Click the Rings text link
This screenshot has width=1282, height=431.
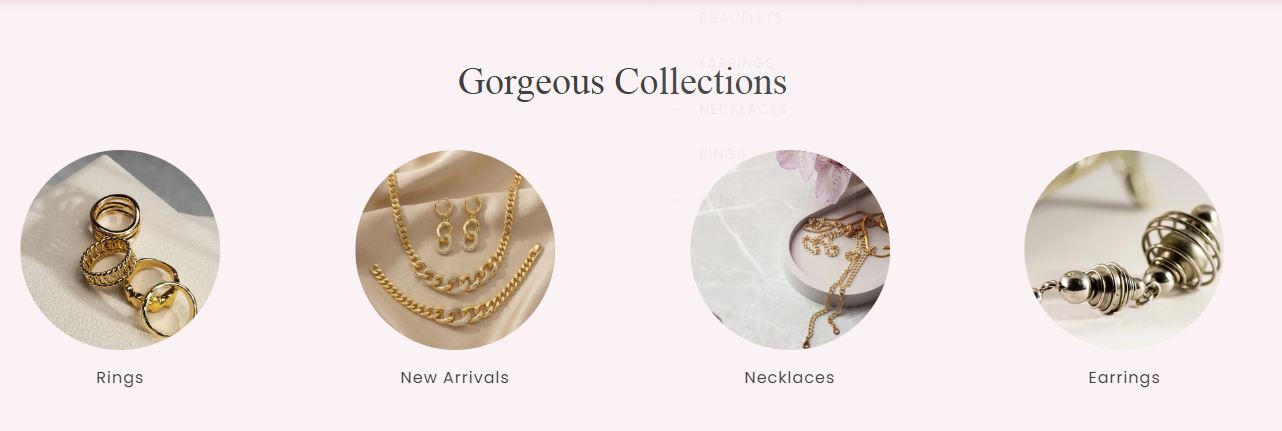point(120,378)
